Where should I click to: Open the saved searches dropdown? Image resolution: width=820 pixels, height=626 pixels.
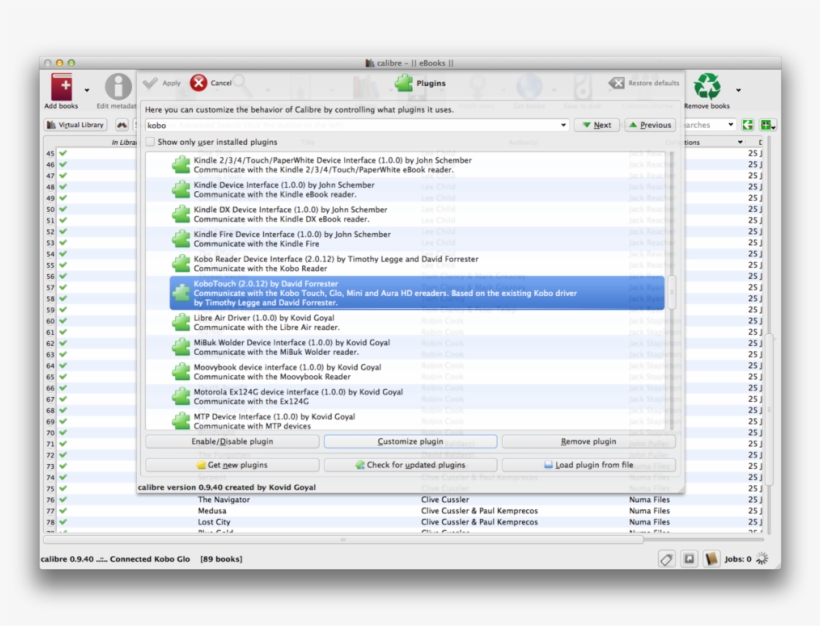point(731,125)
